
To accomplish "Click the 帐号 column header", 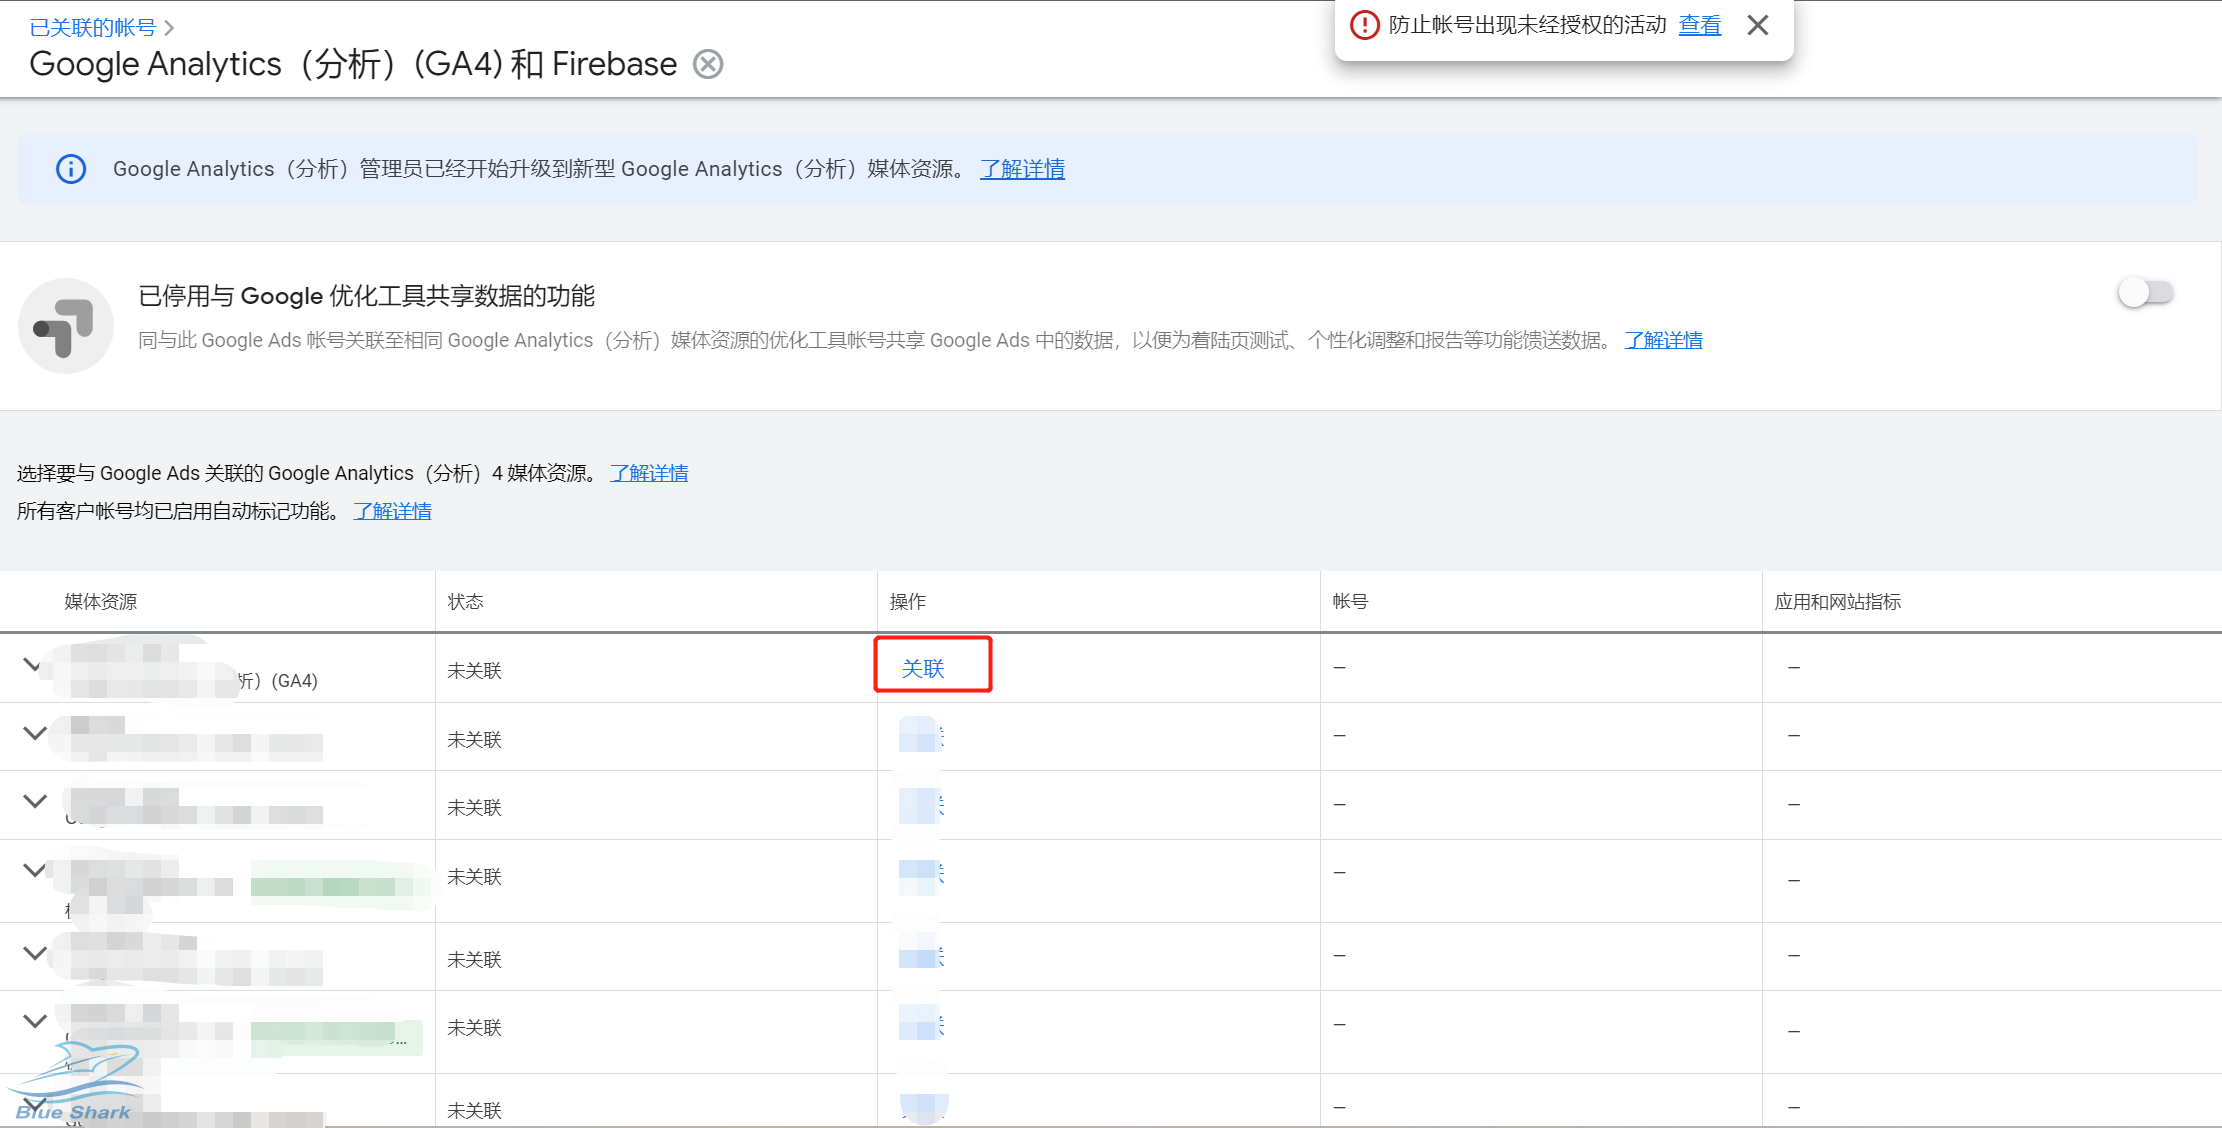I will (1350, 601).
